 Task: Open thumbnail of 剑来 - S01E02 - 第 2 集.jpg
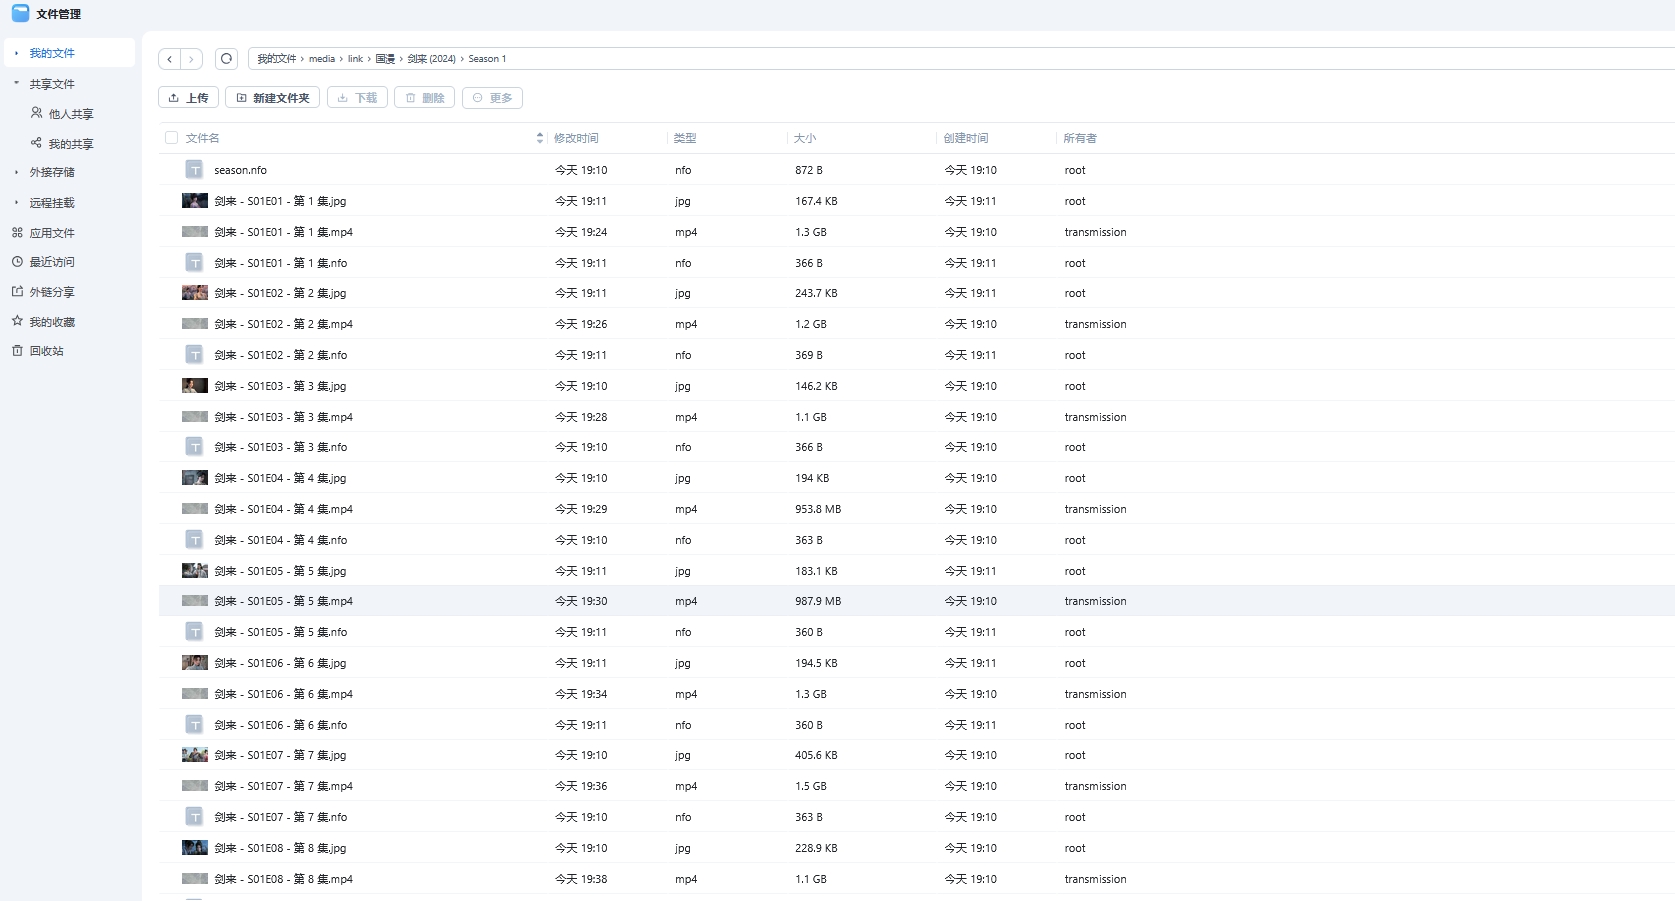[195, 293]
